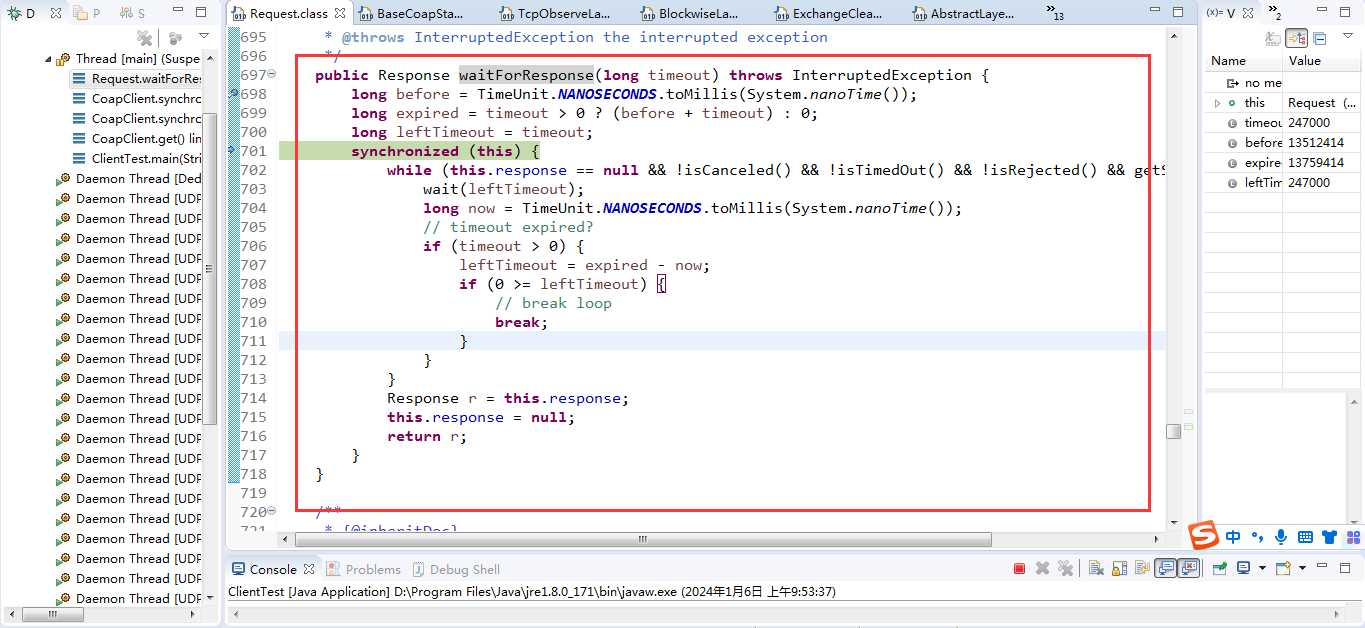This screenshot has height=628, width=1365.
Task: Select the 'no method return value' row
Action: [1284, 83]
